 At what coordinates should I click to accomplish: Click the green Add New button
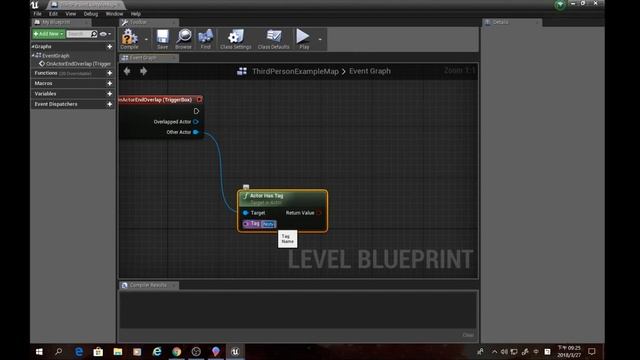coord(48,34)
